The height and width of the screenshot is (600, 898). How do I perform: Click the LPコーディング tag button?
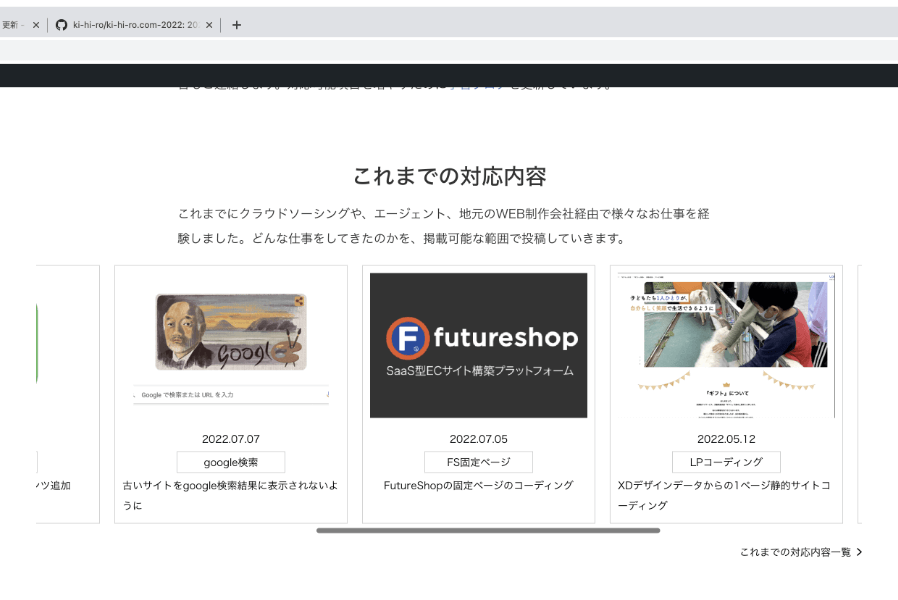click(x=726, y=462)
